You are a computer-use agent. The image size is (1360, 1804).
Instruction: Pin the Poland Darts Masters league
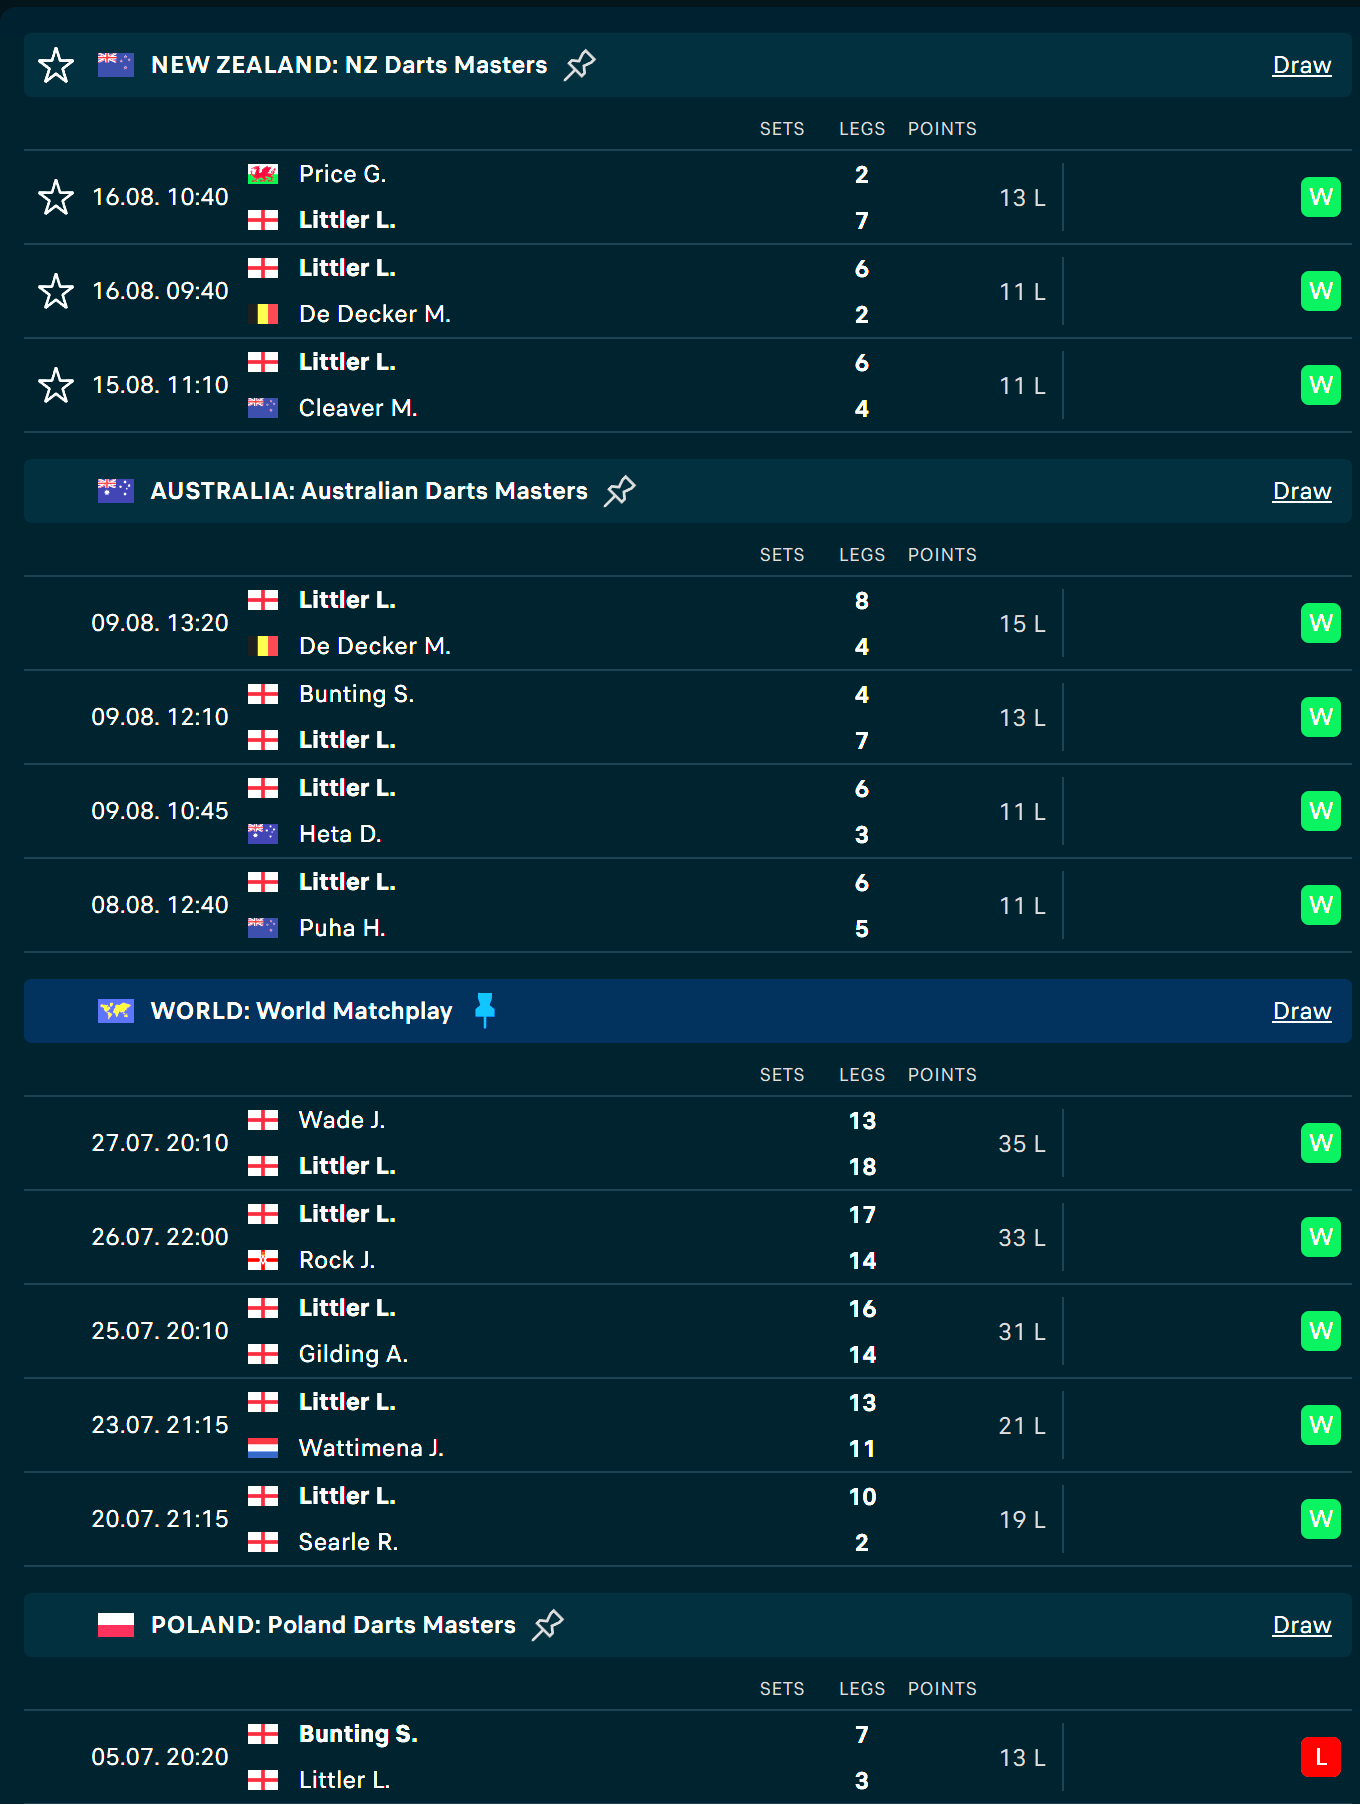pyautogui.click(x=548, y=1625)
